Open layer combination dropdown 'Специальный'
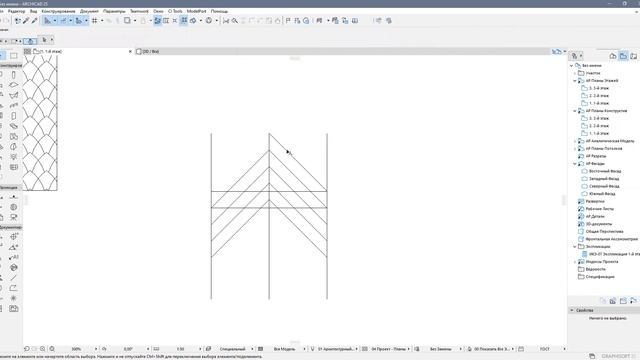640x360 pixels. pos(233,349)
